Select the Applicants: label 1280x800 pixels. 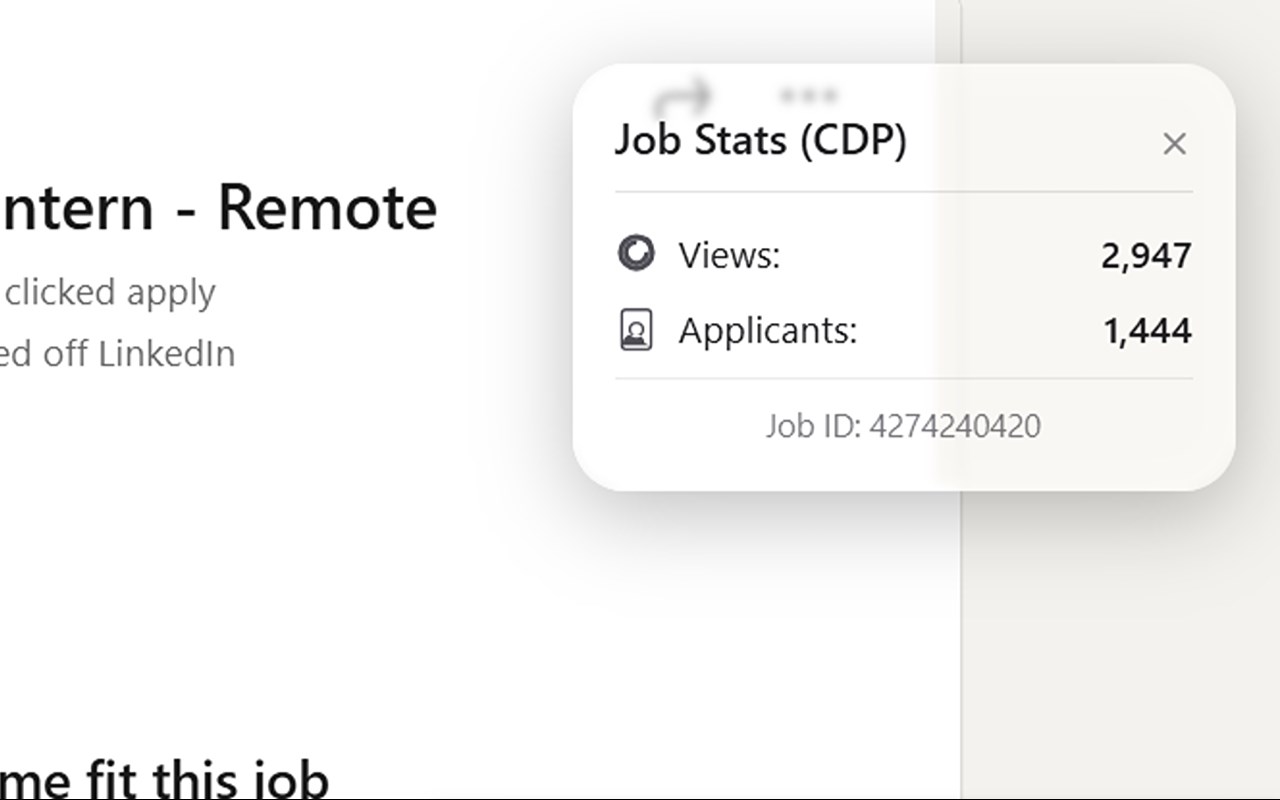coord(767,330)
